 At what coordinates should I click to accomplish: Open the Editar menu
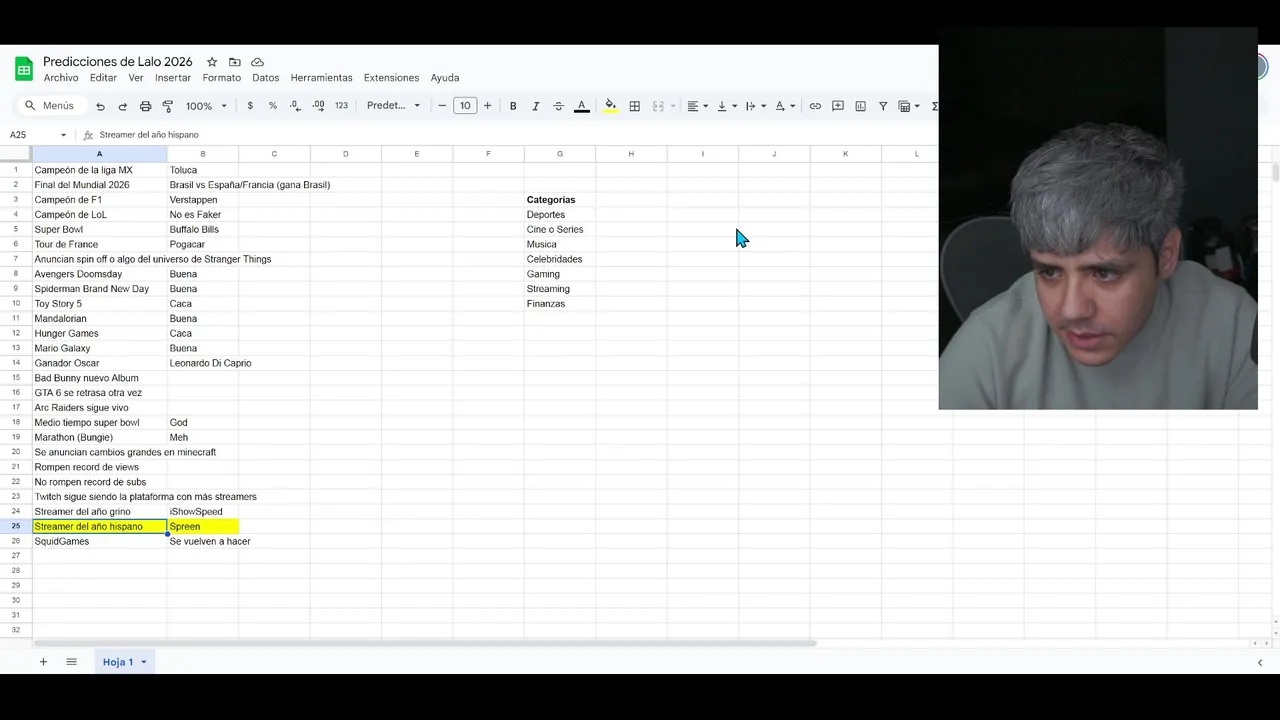[x=103, y=78]
